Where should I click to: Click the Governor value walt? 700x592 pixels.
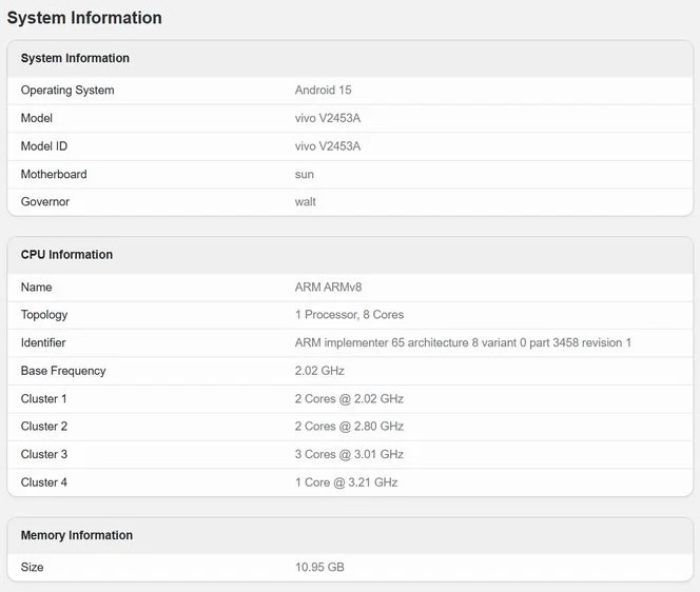(x=305, y=202)
